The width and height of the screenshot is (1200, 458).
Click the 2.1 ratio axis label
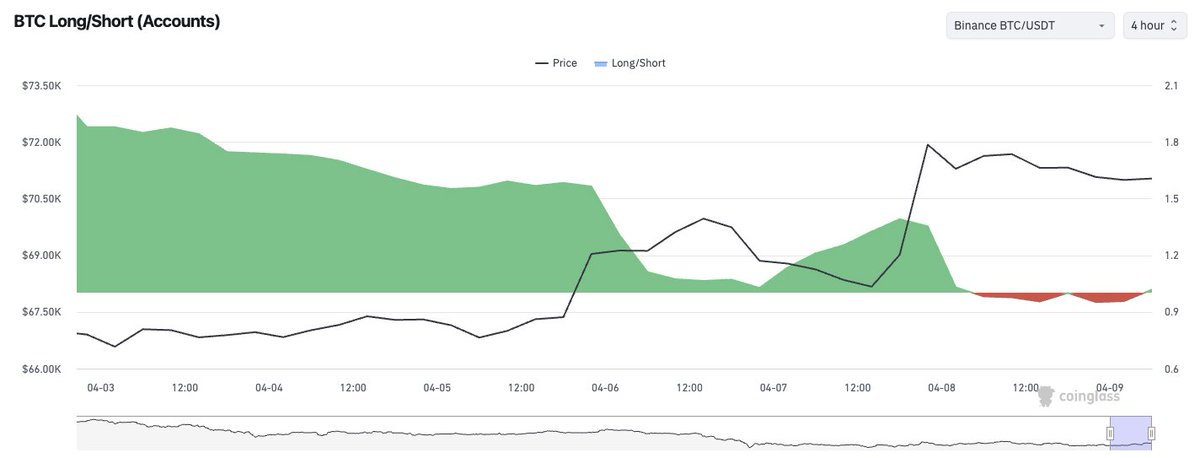click(x=1171, y=86)
